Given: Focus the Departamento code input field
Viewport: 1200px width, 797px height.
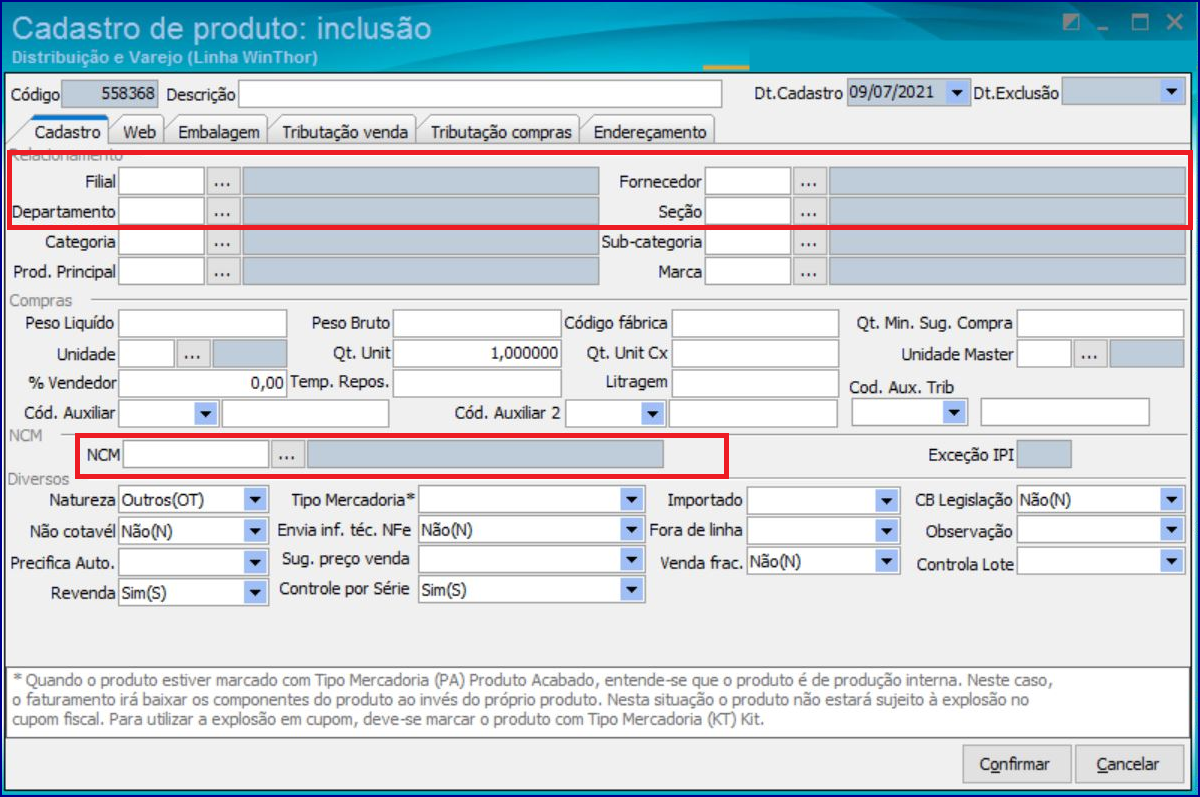Looking at the screenshot, I should [162, 211].
